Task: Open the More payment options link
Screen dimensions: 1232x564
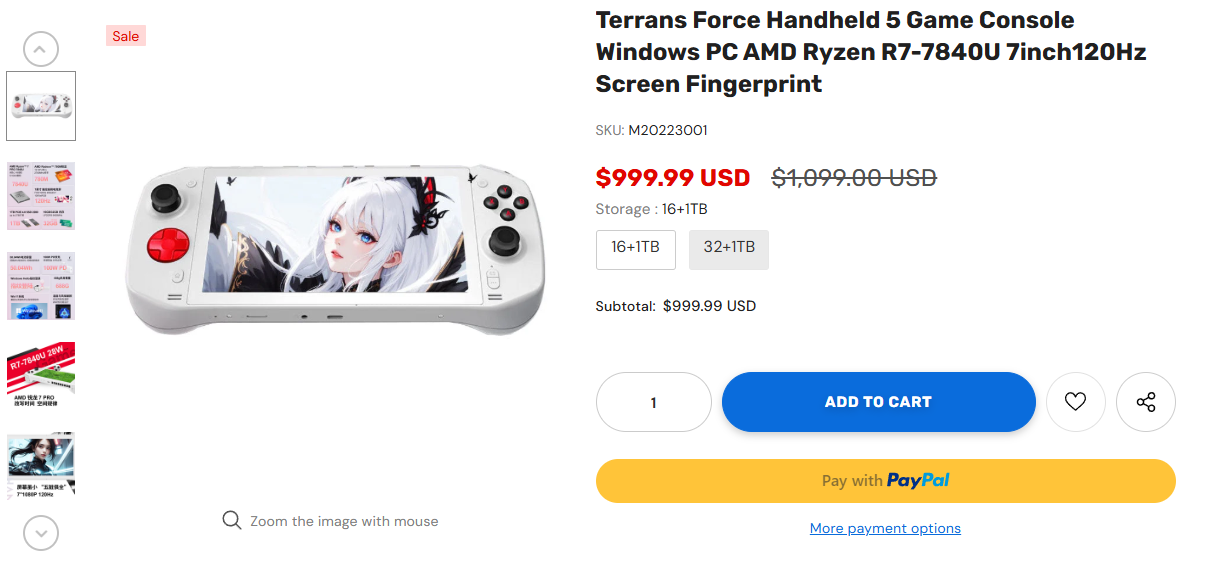Action: tap(885, 528)
